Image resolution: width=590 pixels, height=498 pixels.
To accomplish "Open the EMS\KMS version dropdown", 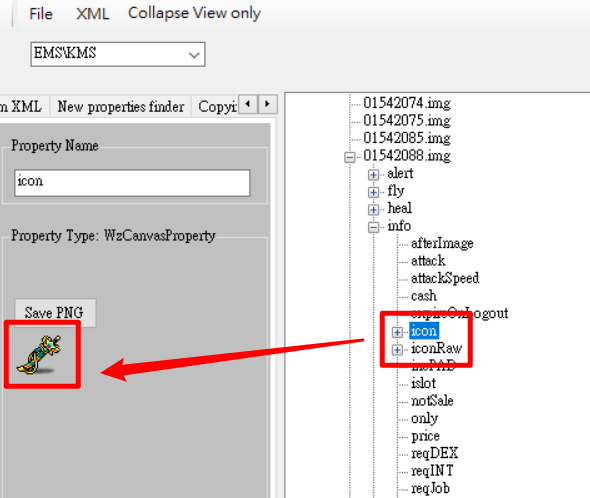I will [x=118, y=54].
